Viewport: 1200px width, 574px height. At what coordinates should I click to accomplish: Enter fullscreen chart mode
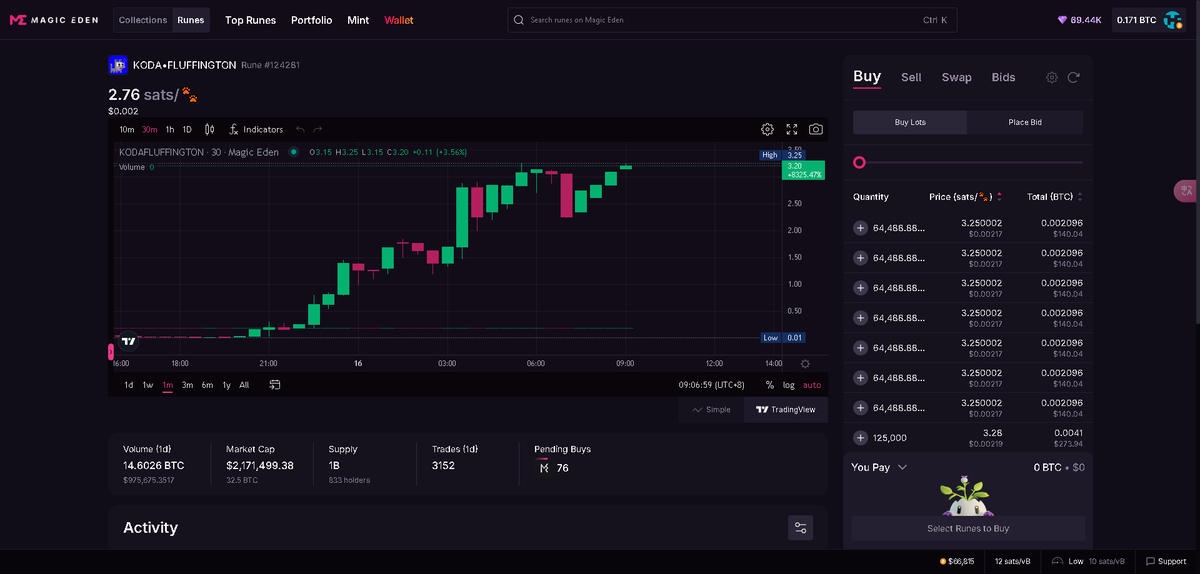pos(792,129)
